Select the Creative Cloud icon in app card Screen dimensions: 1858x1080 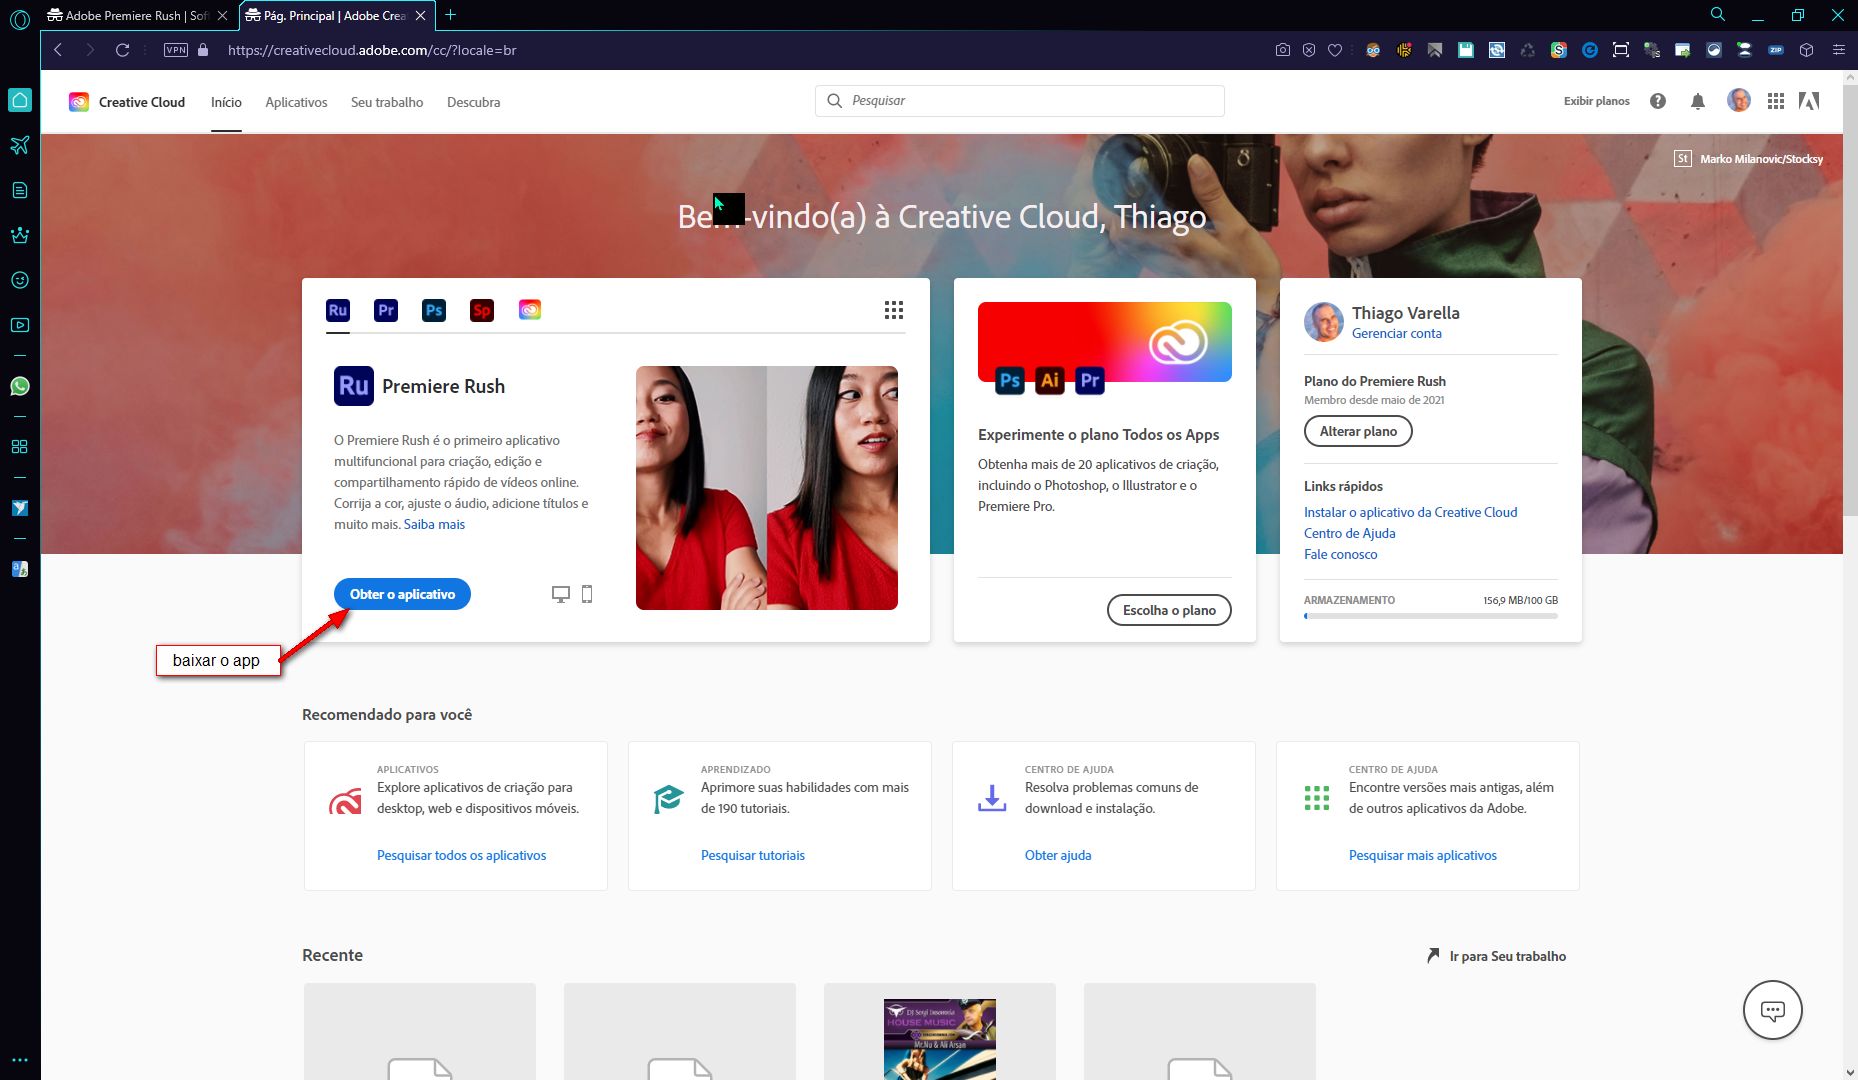click(530, 310)
